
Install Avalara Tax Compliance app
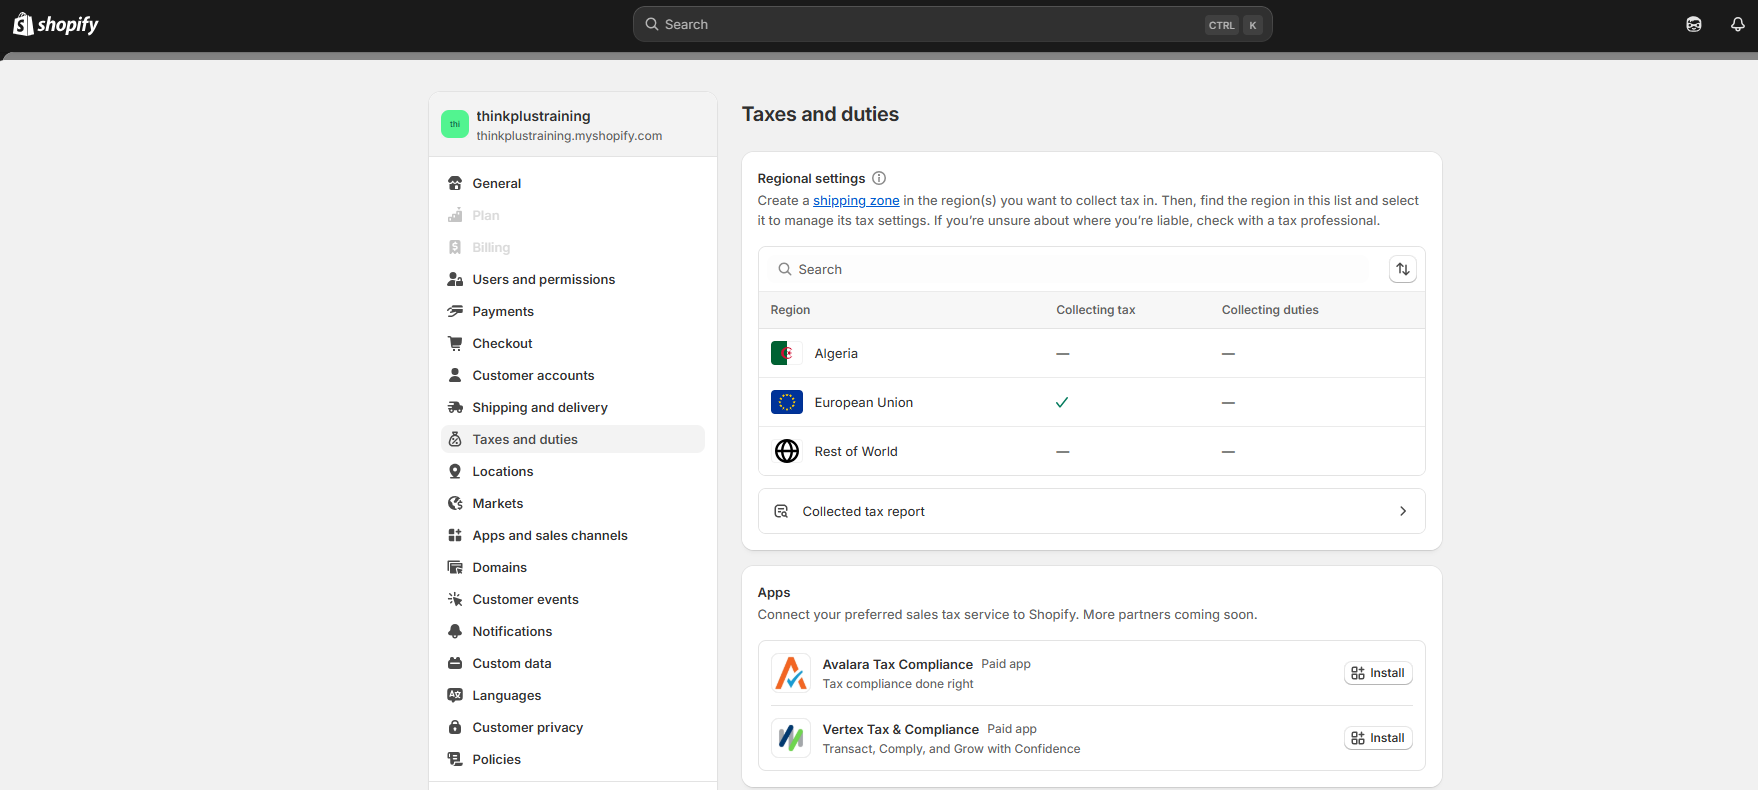[x=1378, y=673]
